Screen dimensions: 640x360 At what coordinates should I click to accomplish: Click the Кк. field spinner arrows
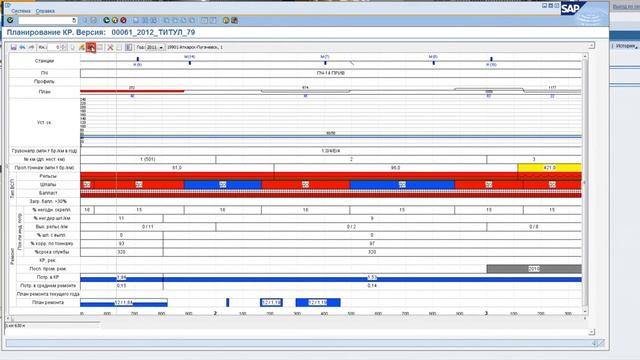(63, 47)
